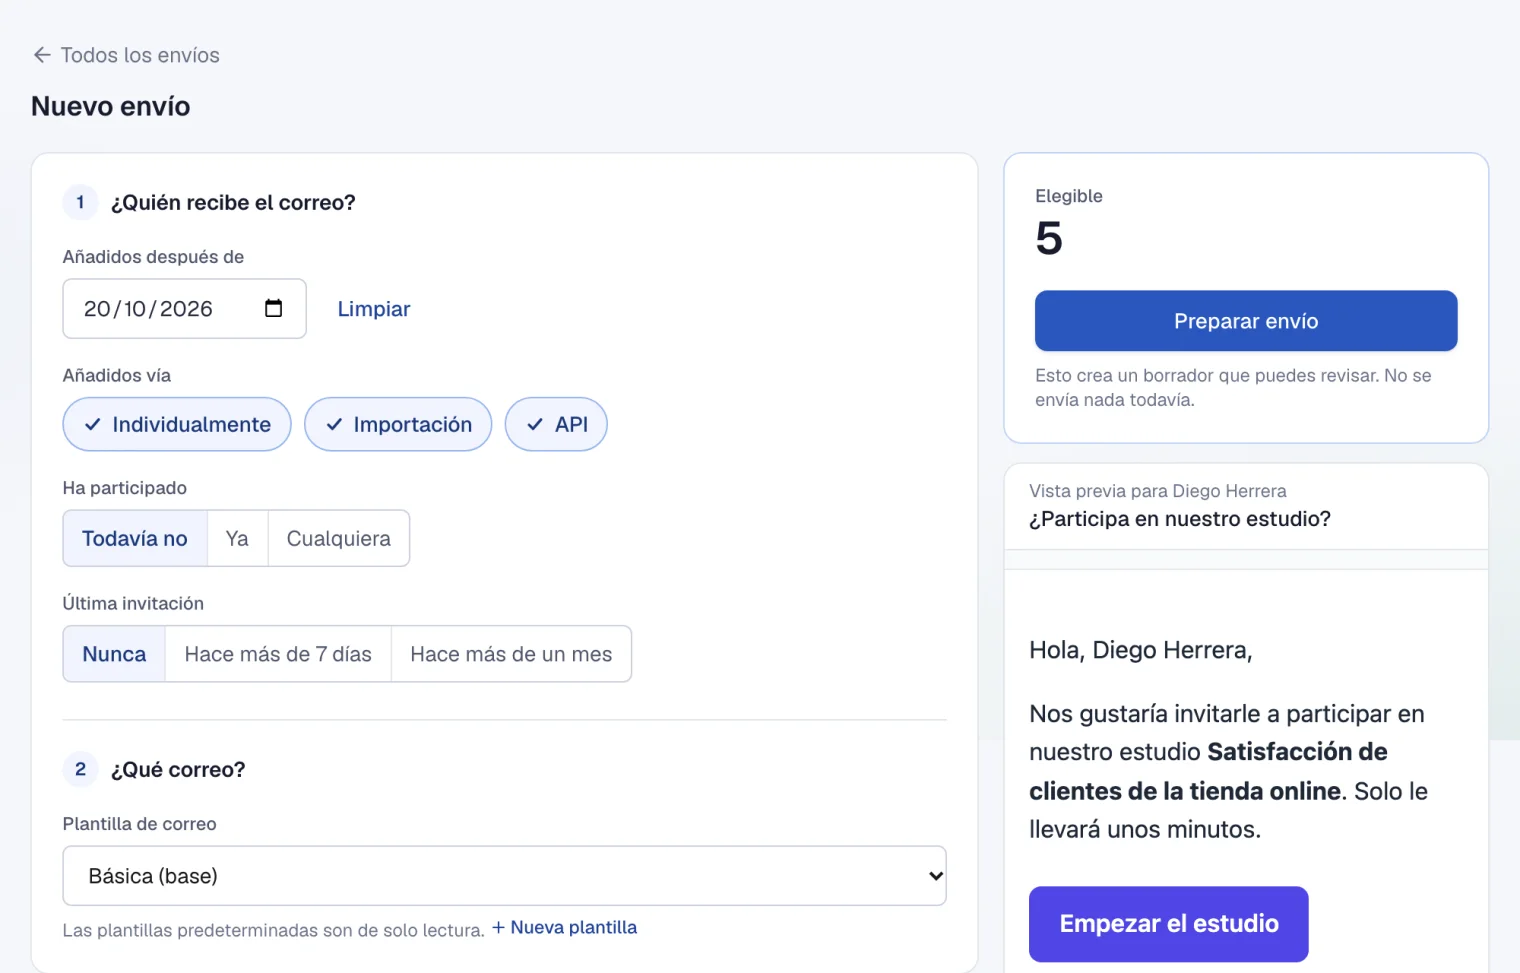
Task: Choose Hace más de 7 días
Action: [278, 654]
